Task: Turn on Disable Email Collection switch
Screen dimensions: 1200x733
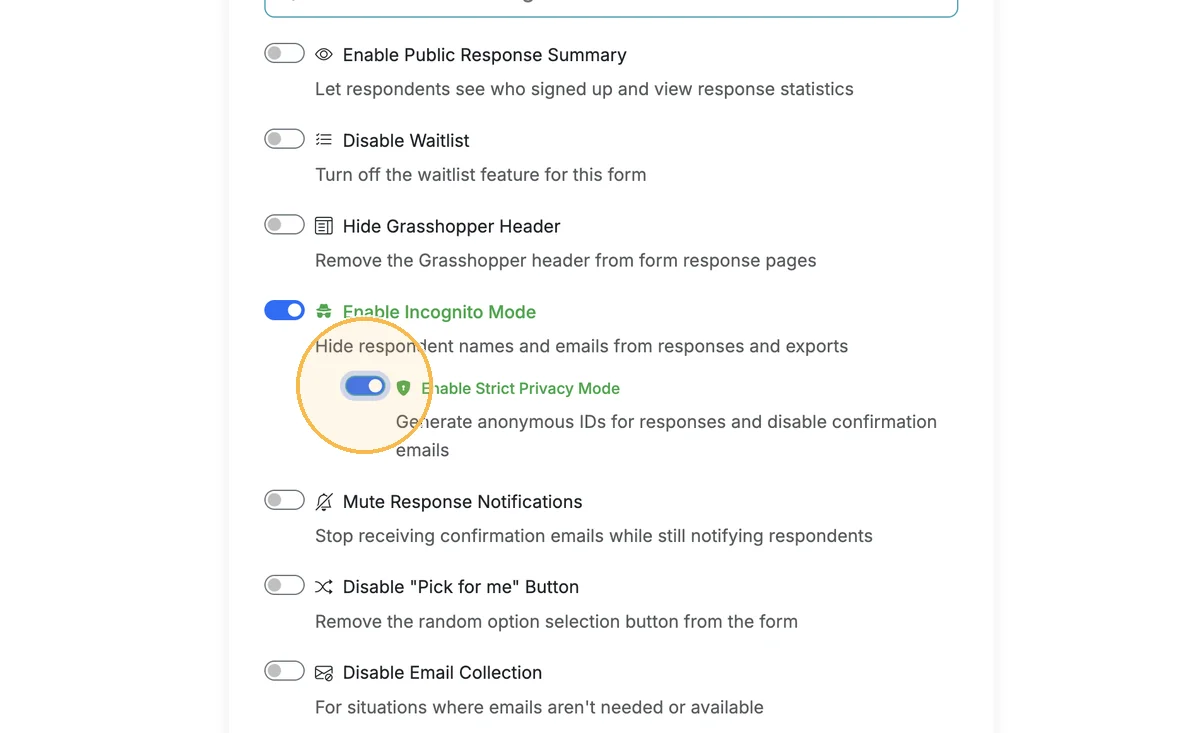Action: [x=284, y=671]
